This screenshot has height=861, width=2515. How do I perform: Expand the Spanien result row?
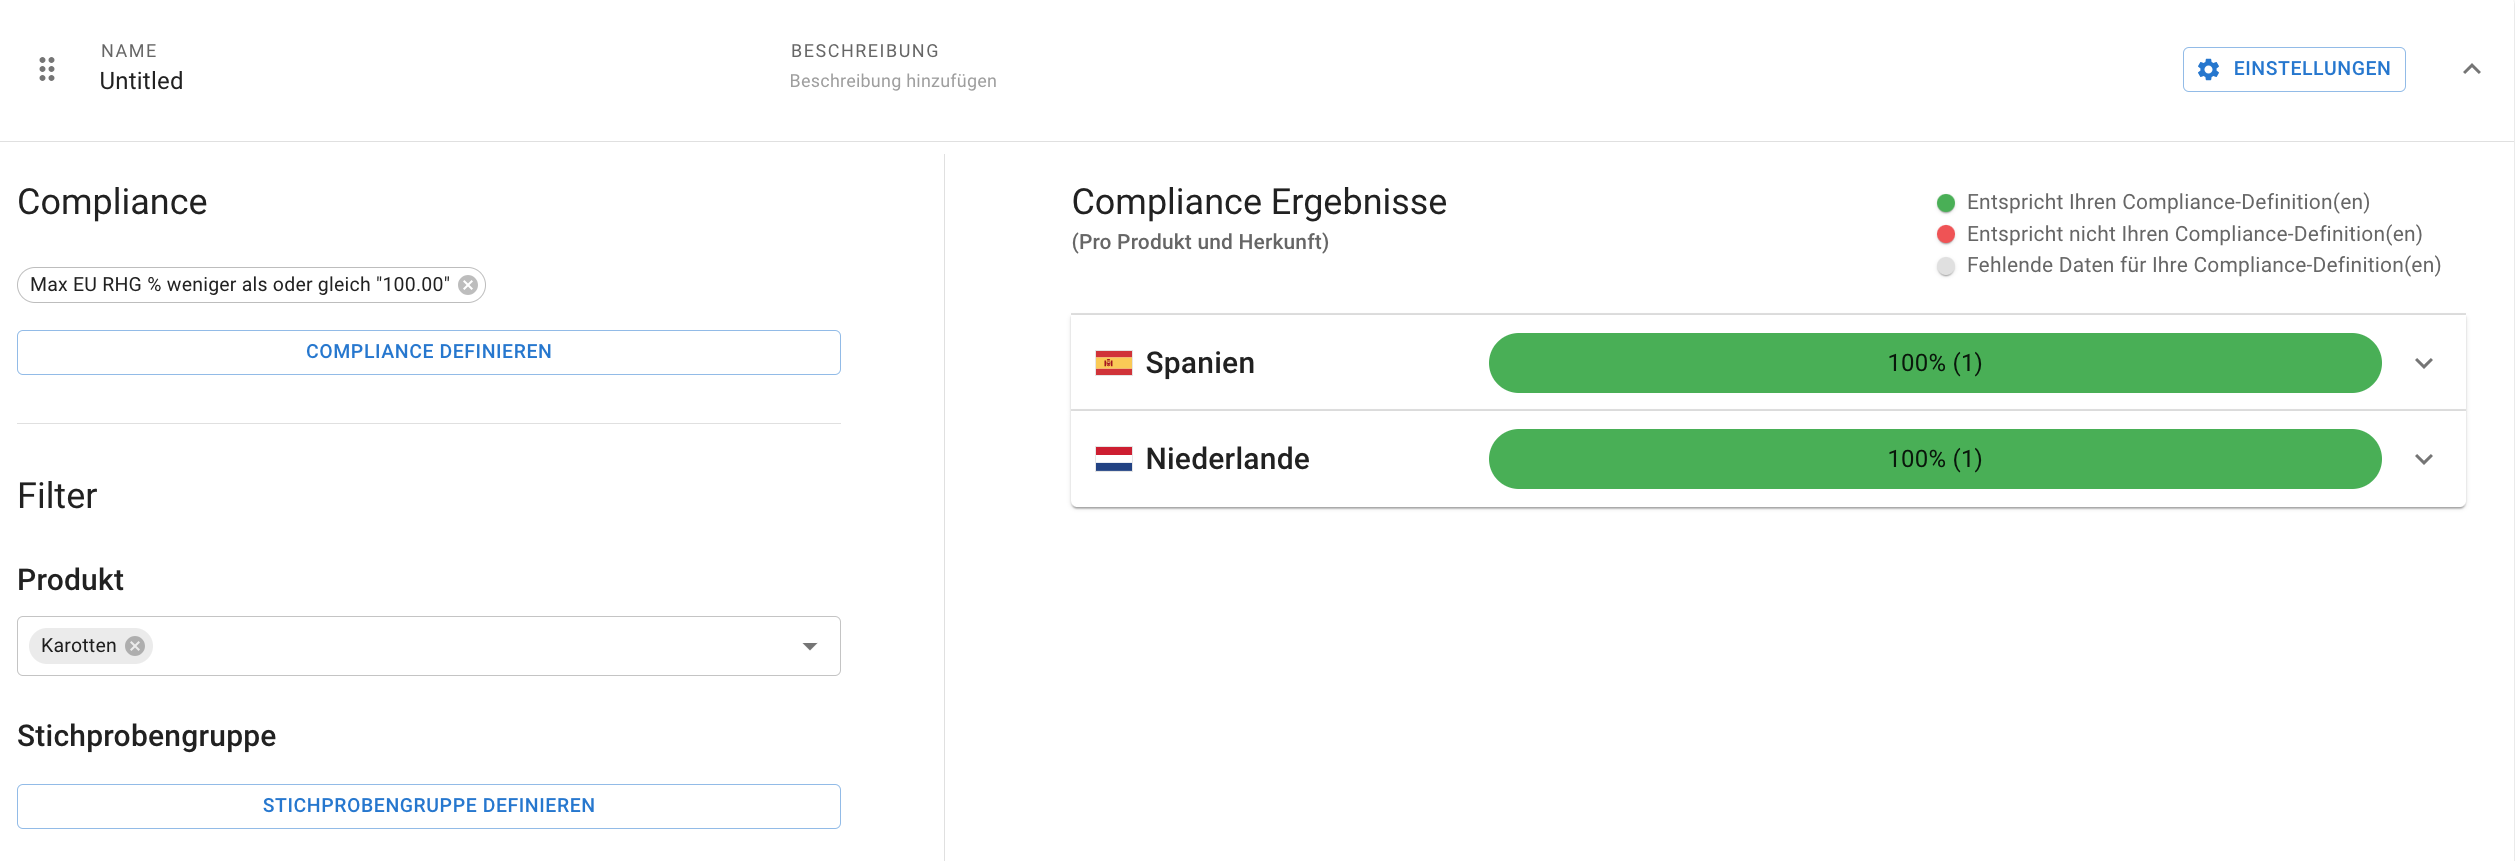[x=2424, y=363]
